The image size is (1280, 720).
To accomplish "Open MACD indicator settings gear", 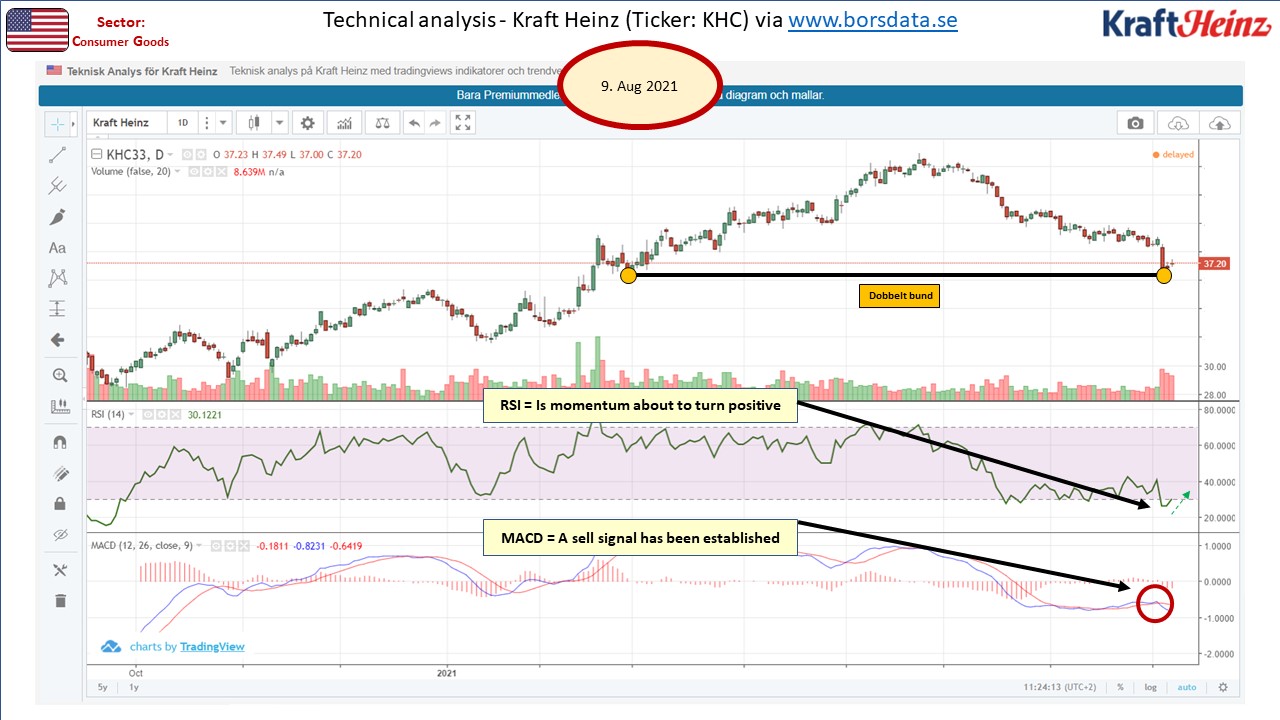I will click(x=229, y=546).
